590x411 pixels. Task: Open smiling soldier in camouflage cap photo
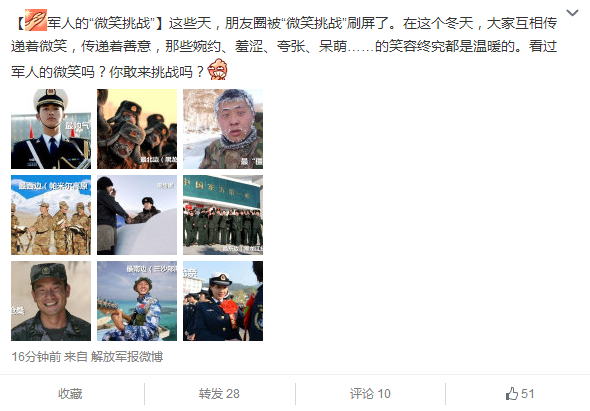51,301
